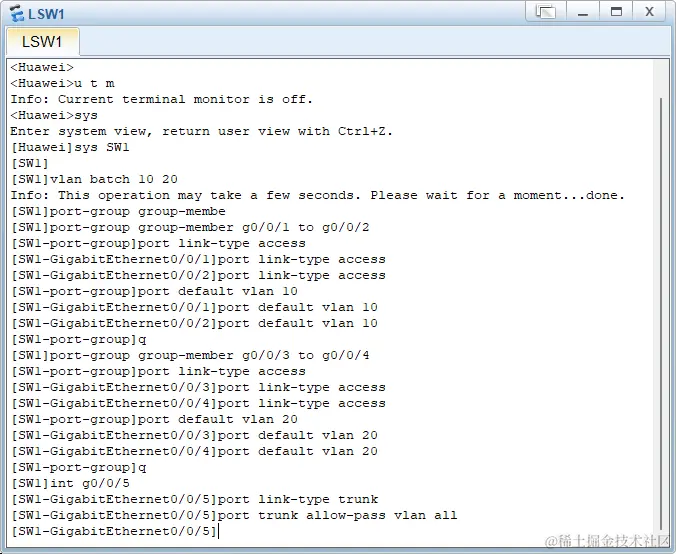Close the LSW1 window with X
Screen dimensions: 676x554
(649, 12)
